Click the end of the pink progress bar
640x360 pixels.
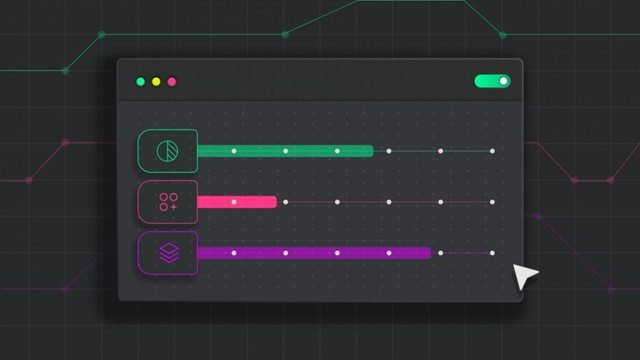point(274,202)
